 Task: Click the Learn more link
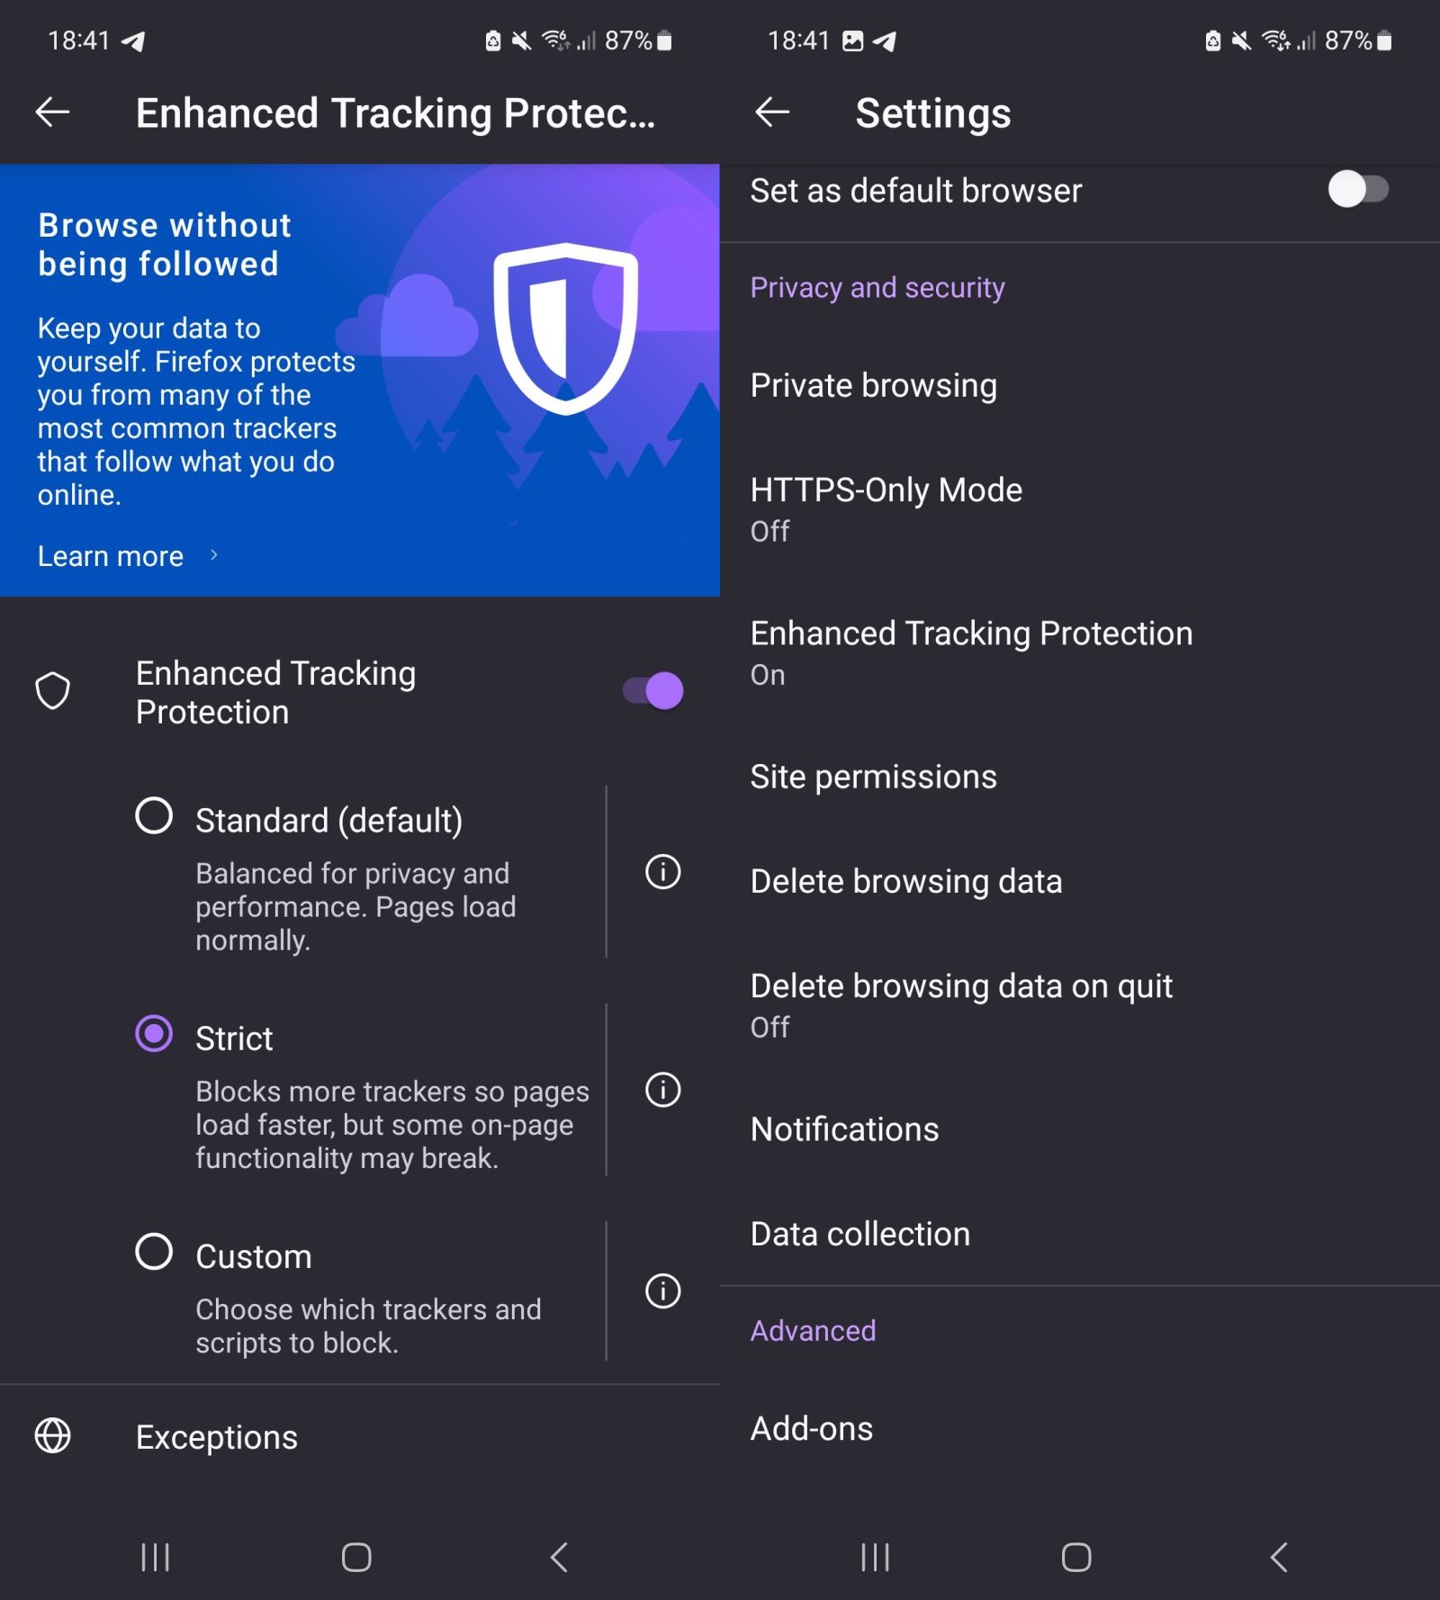pos(110,556)
